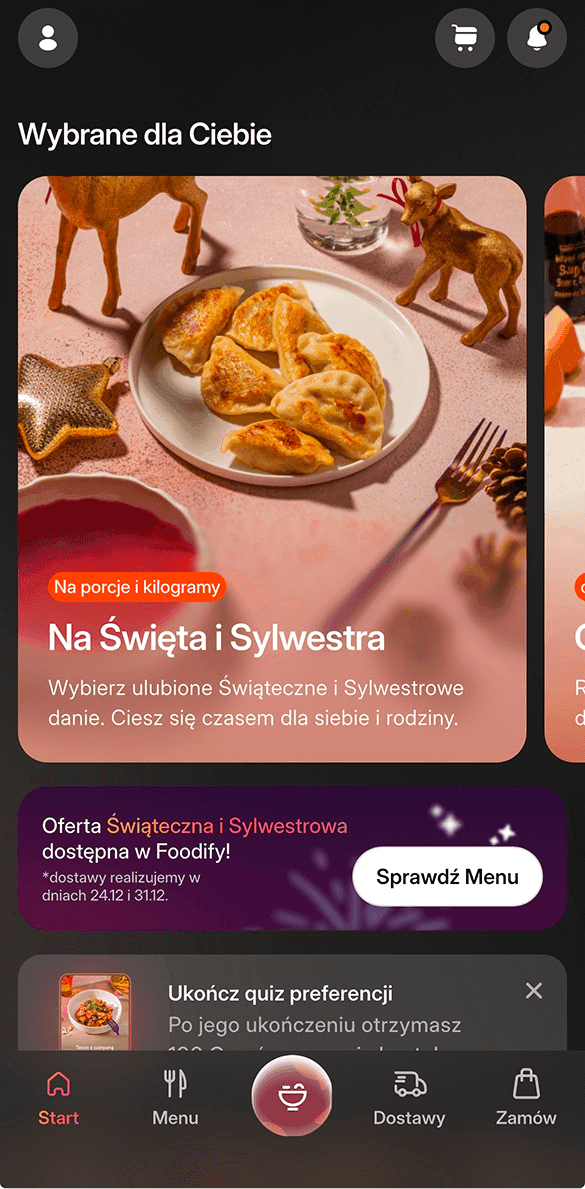
Task: Open the user profile icon
Action: click(x=48, y=37)
